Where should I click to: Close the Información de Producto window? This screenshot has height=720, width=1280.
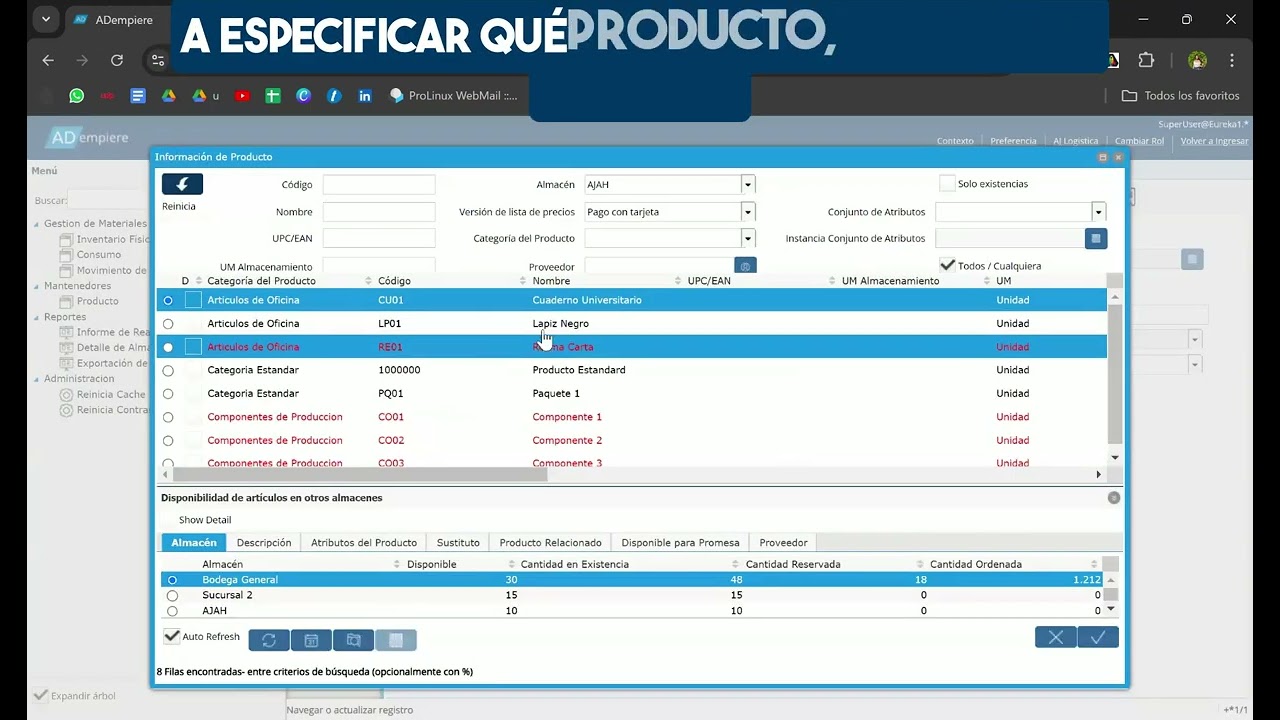tap(1118, 157)
